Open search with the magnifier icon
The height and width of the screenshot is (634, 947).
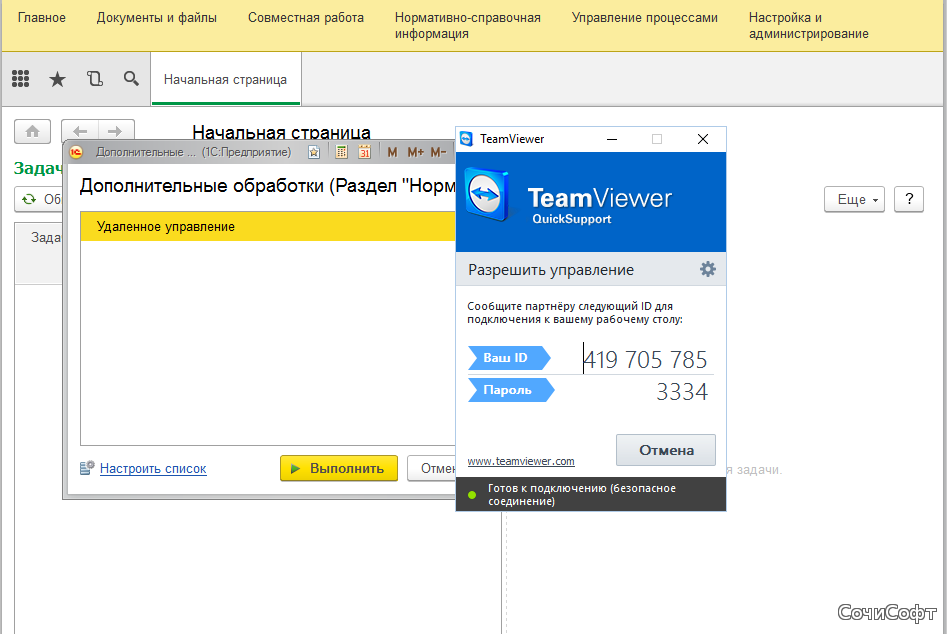click(131, 78)
